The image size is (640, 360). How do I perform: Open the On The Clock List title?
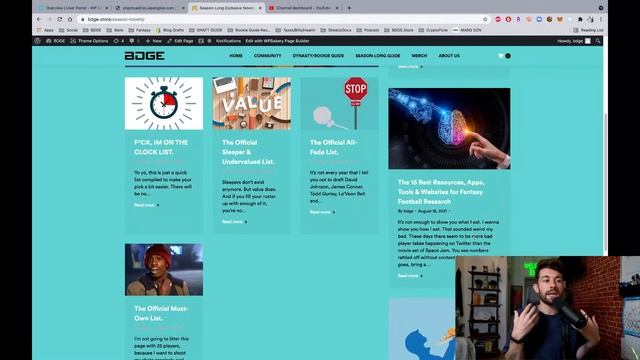[x=161, y=147]
